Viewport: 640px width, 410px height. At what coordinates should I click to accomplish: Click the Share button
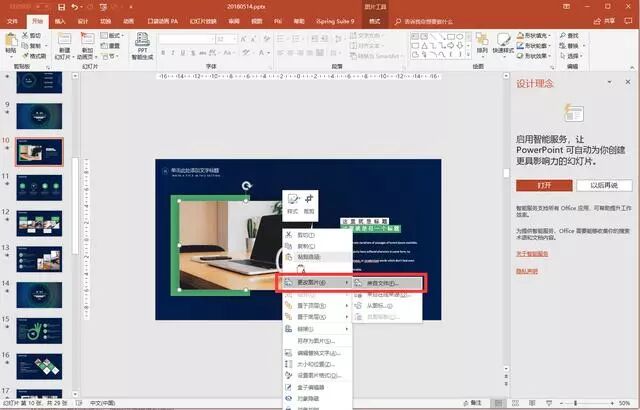coord(604,21)
